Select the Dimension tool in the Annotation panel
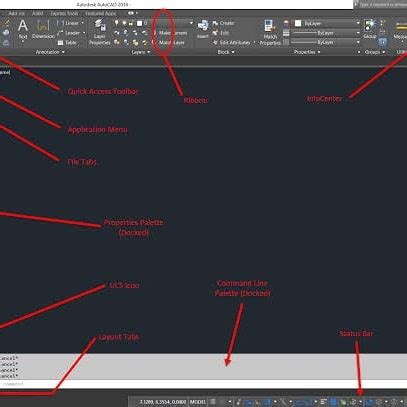Viewport: 407px width, 407px height. (43, 30)
